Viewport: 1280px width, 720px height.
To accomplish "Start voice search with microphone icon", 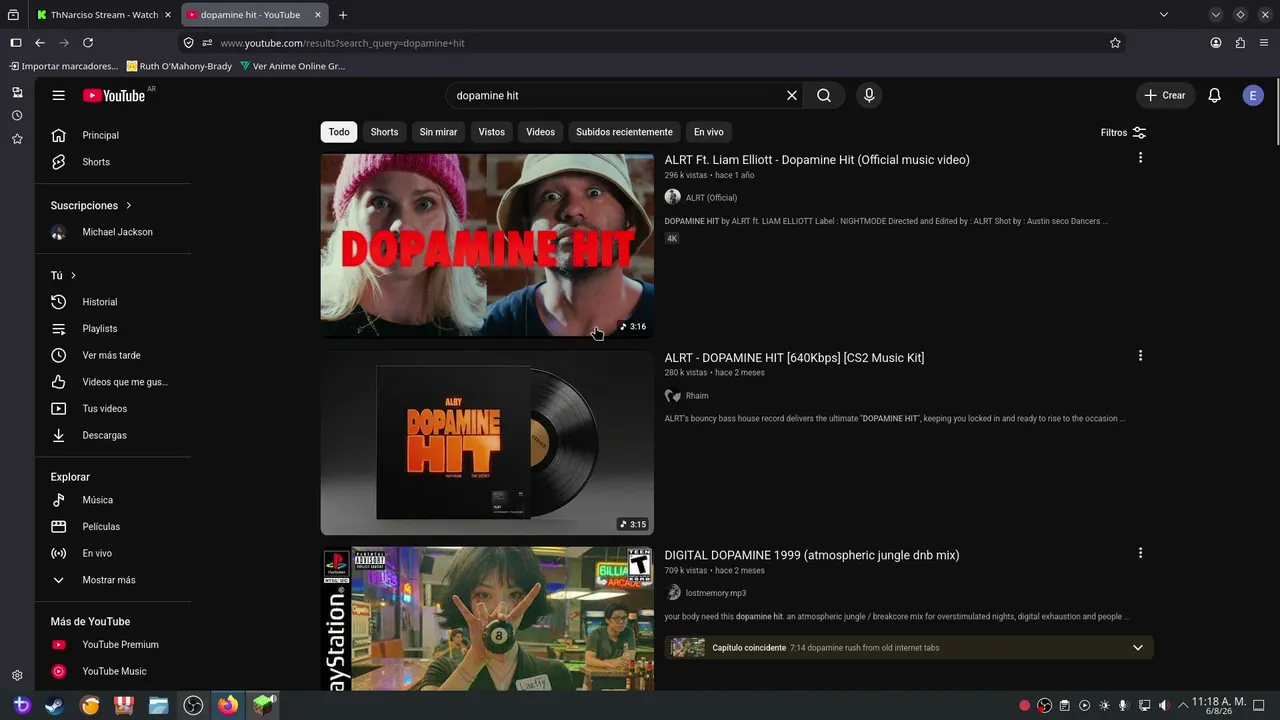I will (x=869, y=95).
